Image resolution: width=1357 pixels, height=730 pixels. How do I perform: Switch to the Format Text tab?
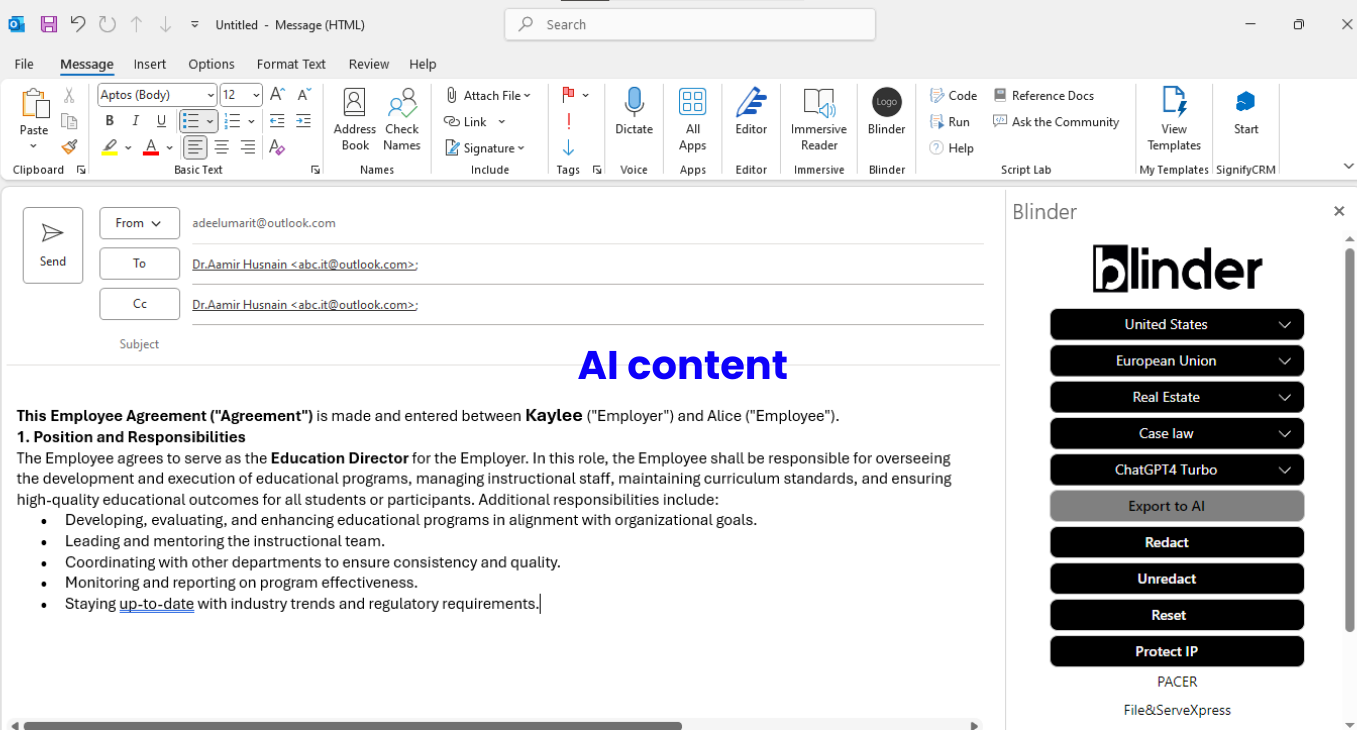pos(291,64)
